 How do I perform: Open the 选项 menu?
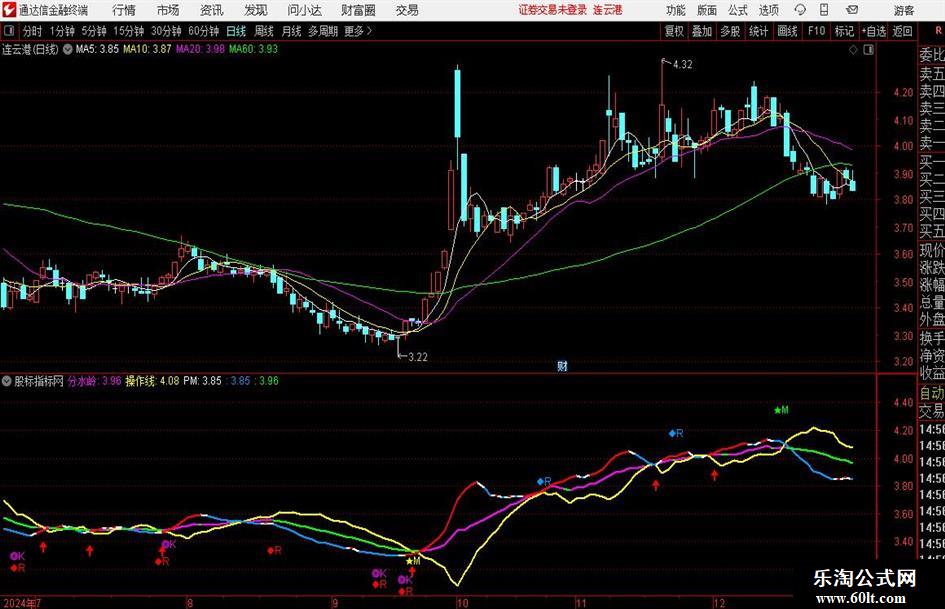point(768,10)
